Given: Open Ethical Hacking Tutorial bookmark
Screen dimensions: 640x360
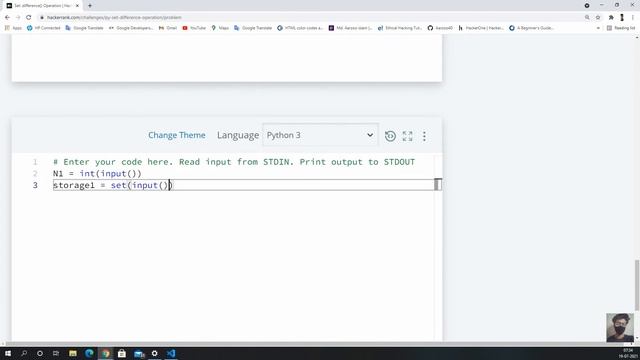Looking at the screenshot, I should (400, 28).
